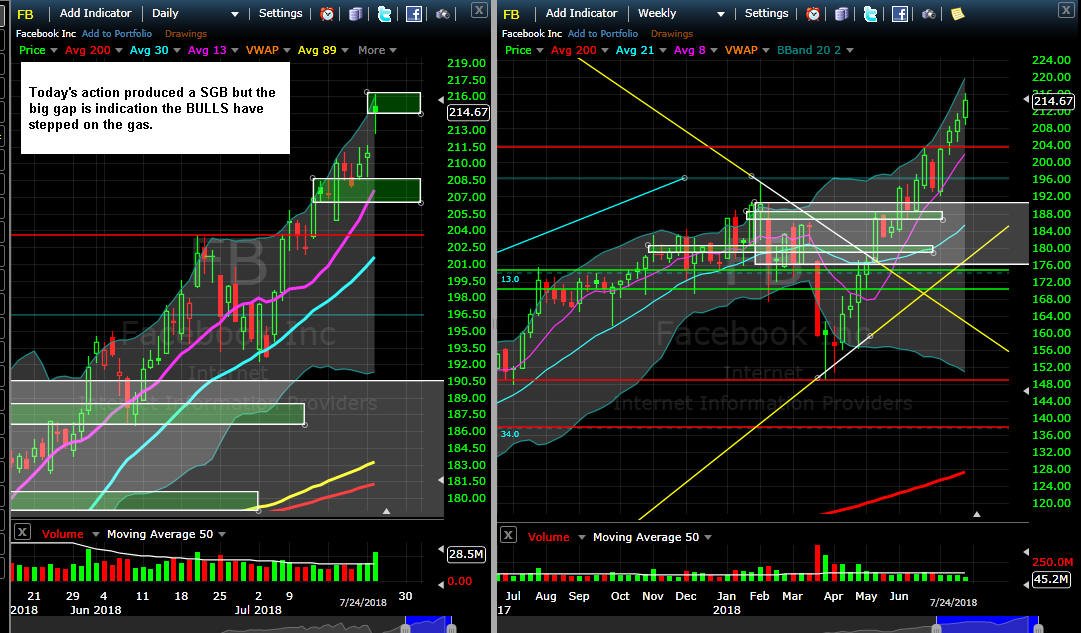The height and width of the screenshot is (633, 1081).
Task: Click the 7/24/2018 date on Weekly chart
Action: coord(953,602)
